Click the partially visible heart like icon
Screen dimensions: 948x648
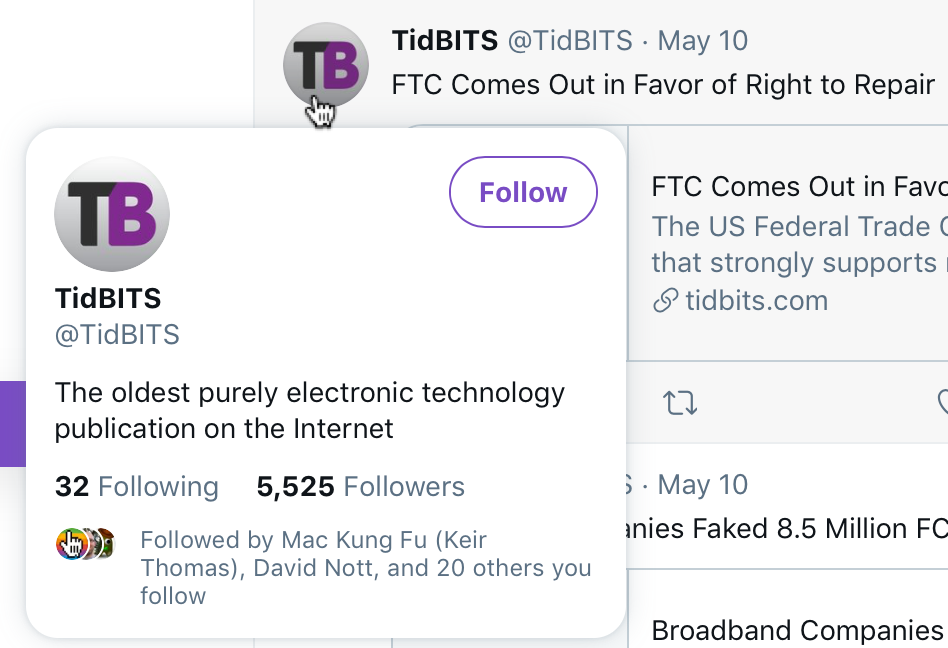(942, 403)
